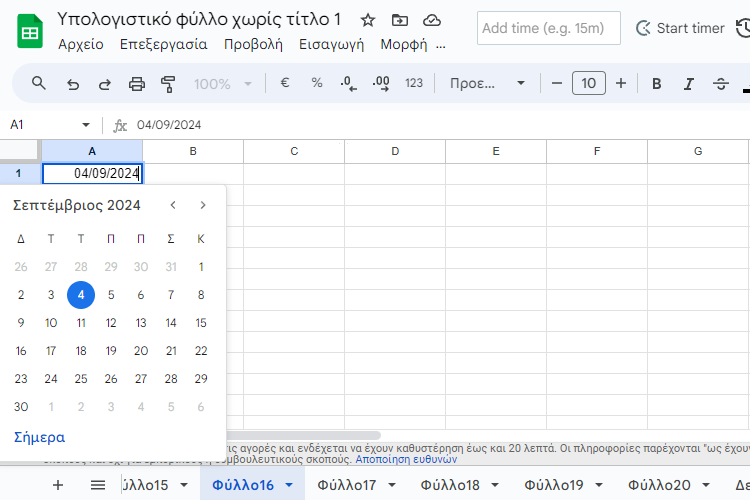Open the Φύλλο18 tab dropdown arrow

point(495,485)
